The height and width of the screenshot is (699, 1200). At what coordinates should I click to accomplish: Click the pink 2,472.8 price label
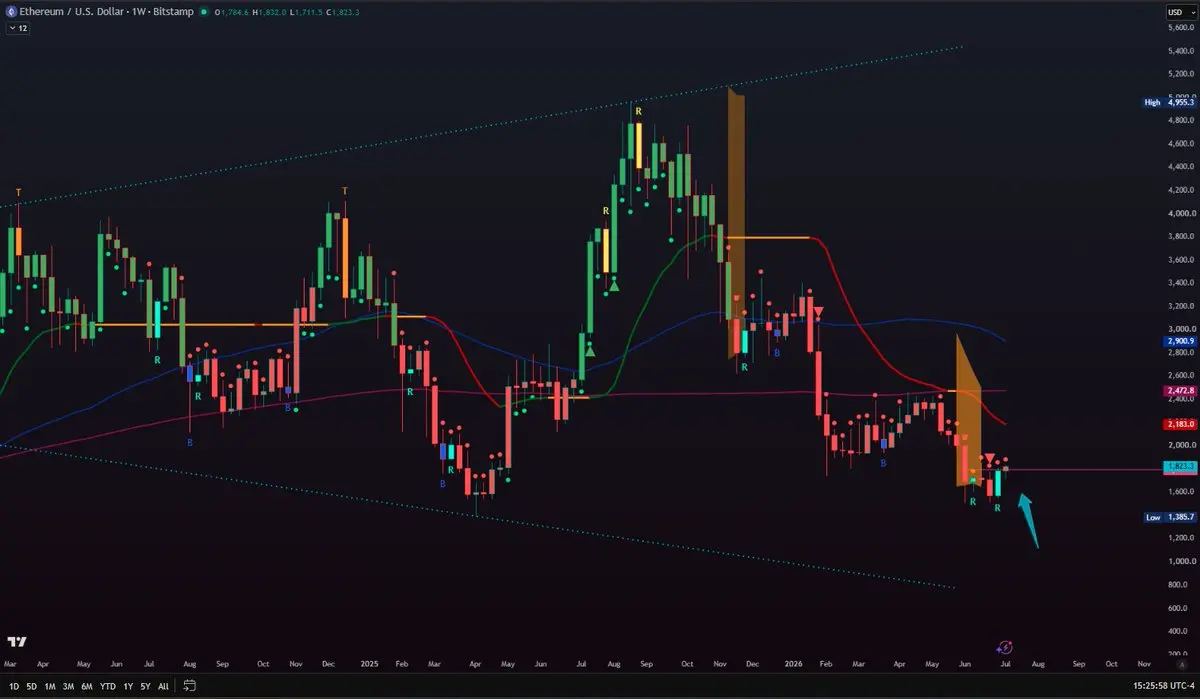click(1178, 389)
